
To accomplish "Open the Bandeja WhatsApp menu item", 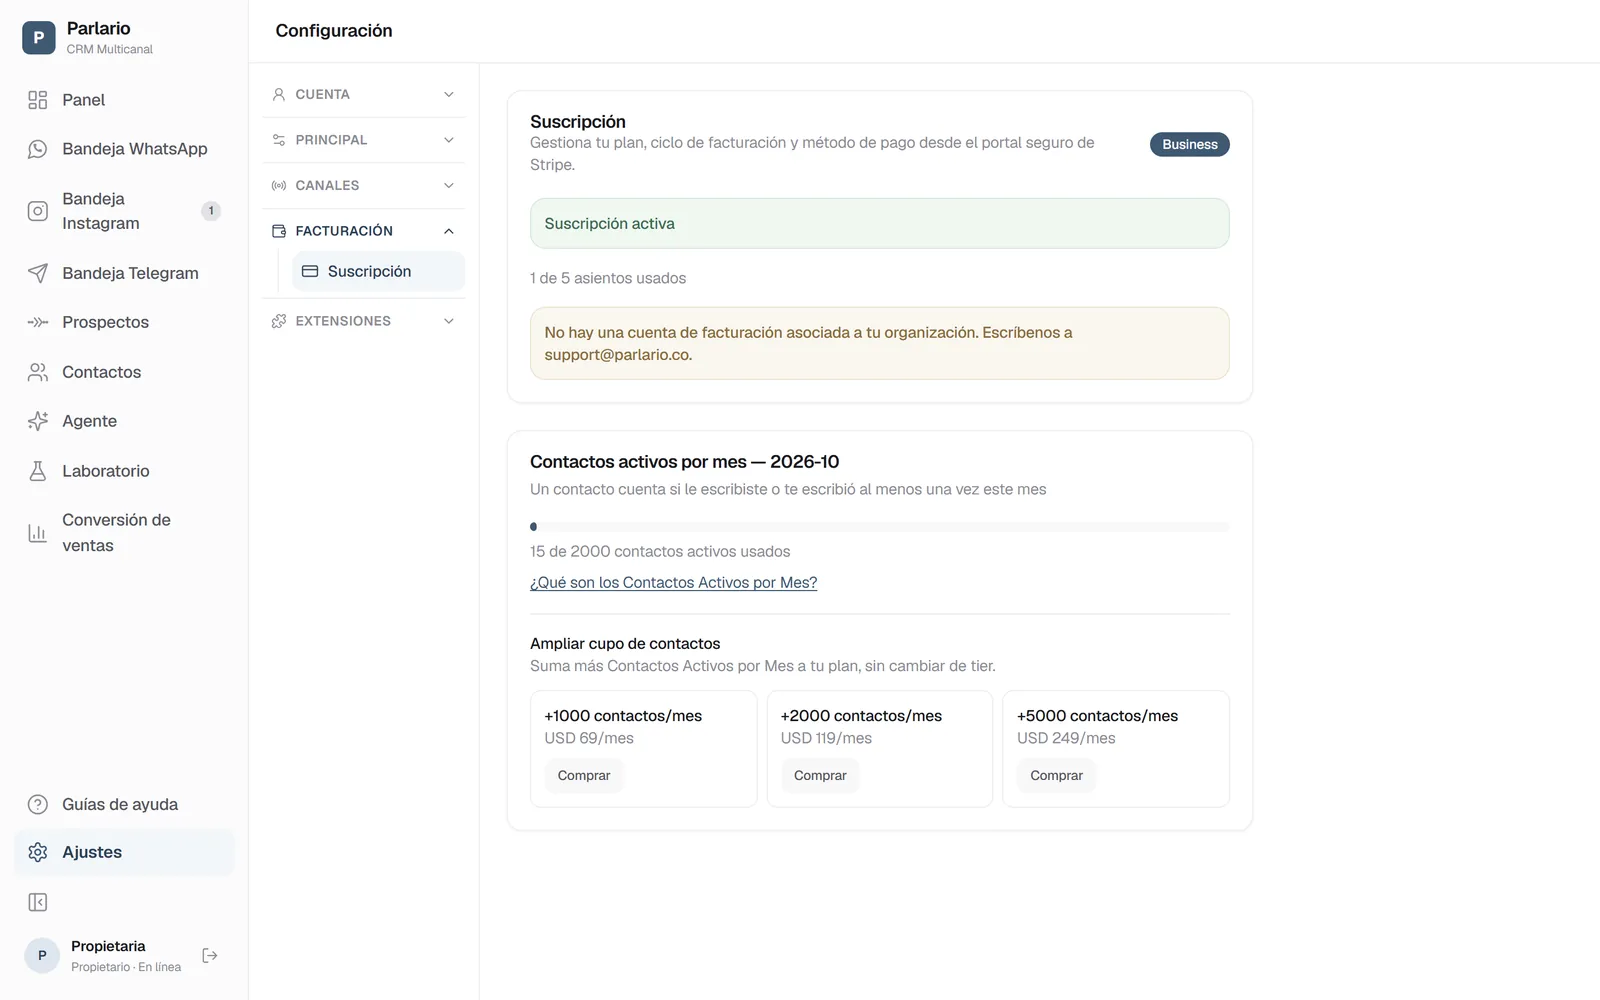I will coord(125,149).
